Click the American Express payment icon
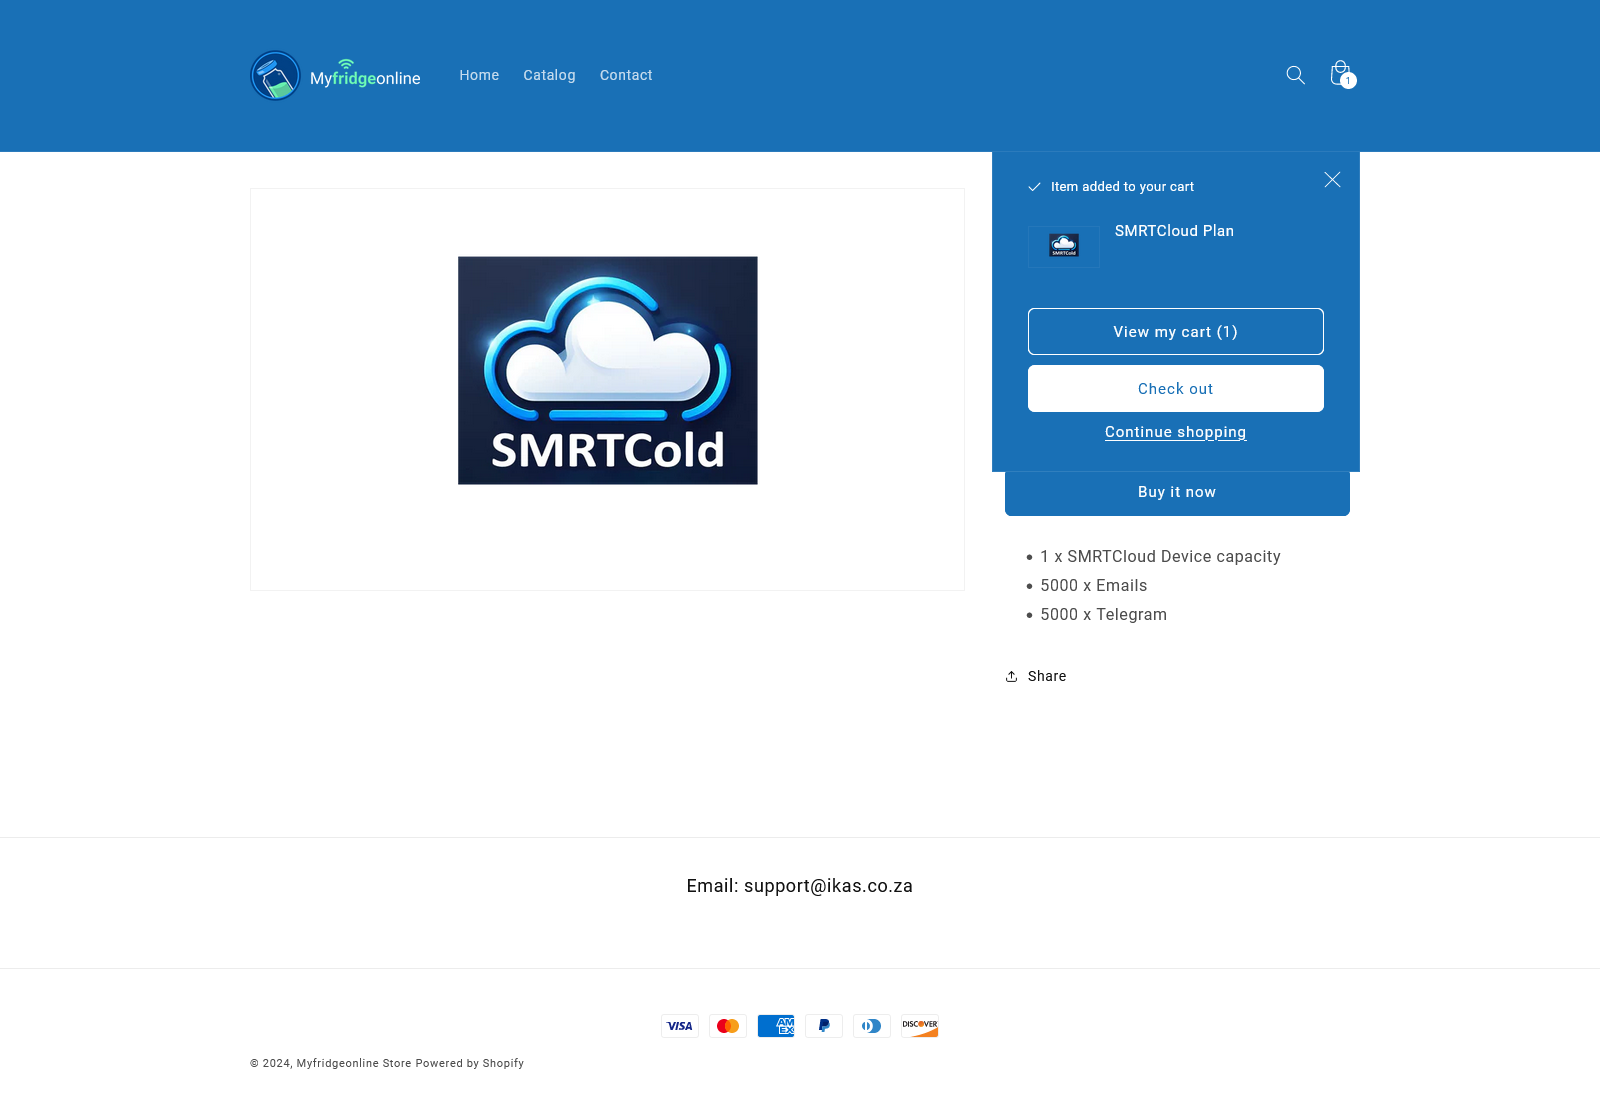Screen dimensions: 1600x1109 pos(776,1026)
